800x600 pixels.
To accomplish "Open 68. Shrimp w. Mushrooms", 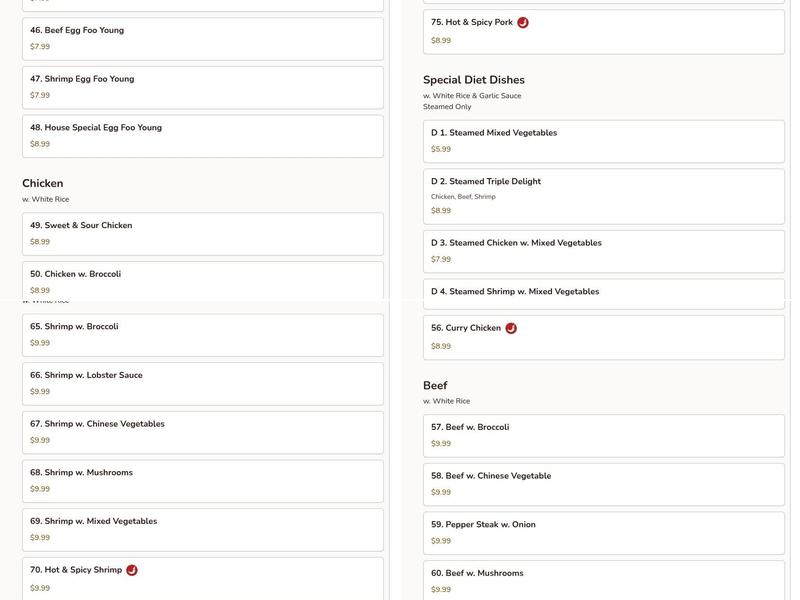I will (x=202, y=481).
